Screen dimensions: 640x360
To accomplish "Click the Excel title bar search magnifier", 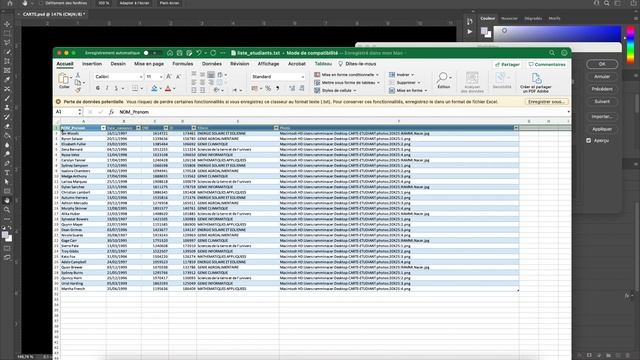I will click(x=552, y=53).
